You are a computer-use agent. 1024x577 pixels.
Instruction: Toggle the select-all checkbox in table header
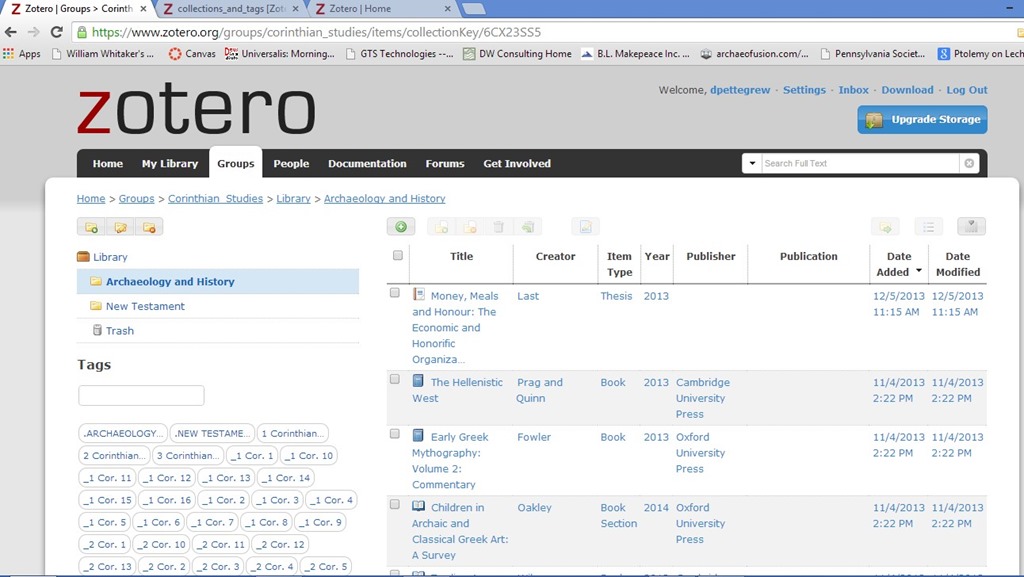pos(397,256)
